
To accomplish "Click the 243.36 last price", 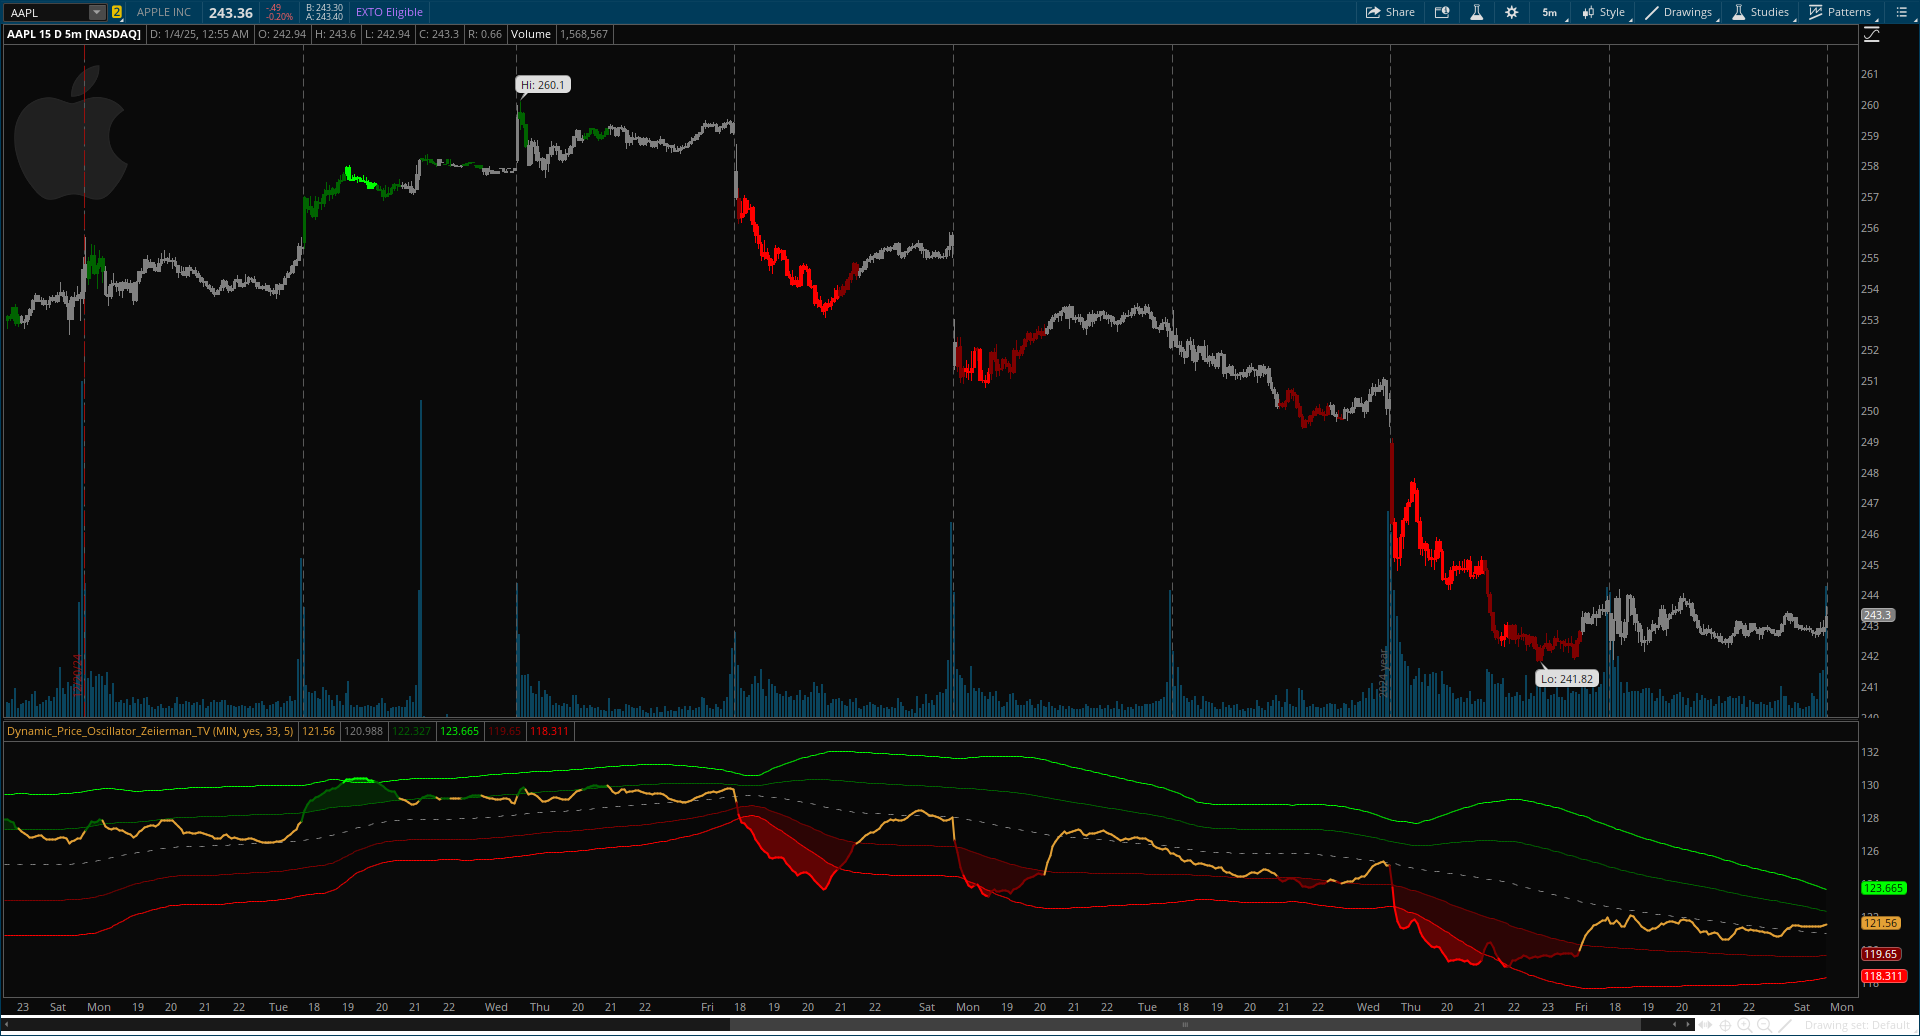I will [230, 13].
